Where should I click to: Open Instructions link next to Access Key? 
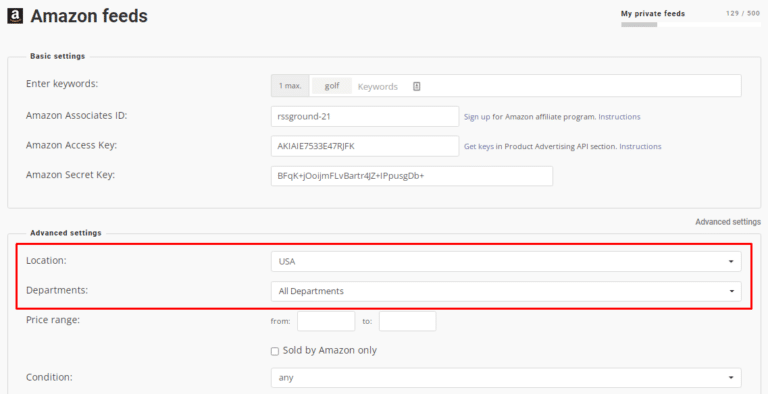click(x=640, y=146)
